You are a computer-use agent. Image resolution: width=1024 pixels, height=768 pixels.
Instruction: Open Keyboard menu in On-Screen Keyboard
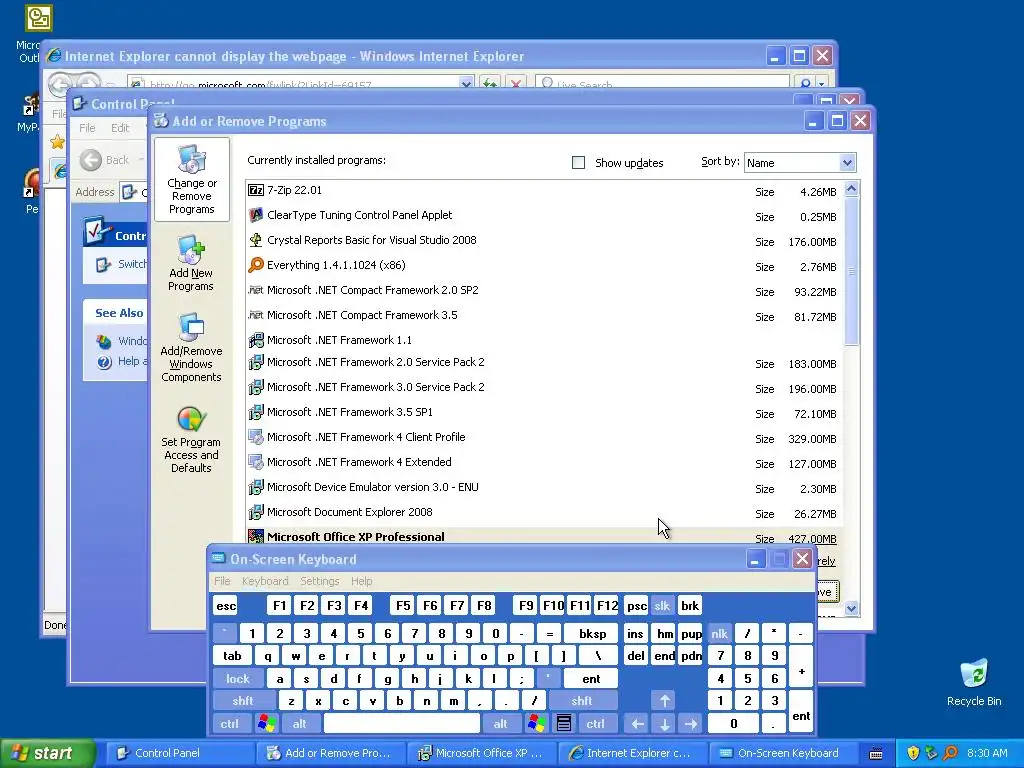click(265, 581)
